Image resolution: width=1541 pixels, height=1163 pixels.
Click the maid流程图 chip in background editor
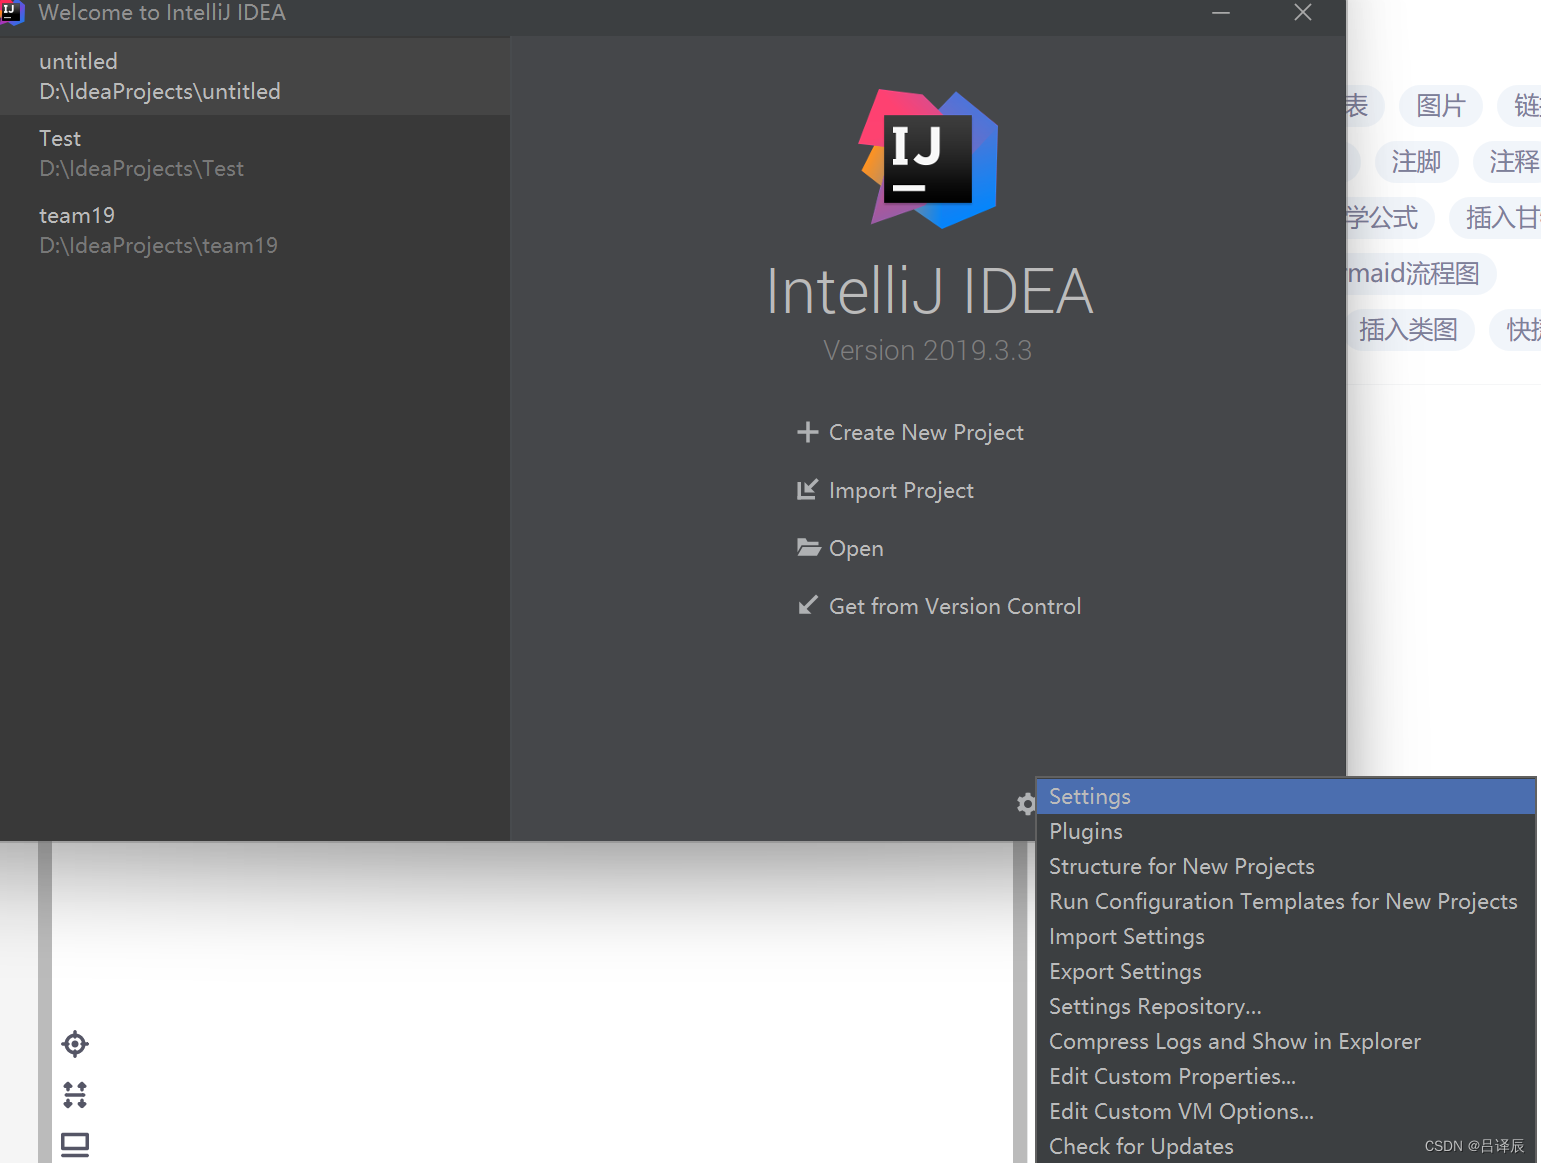point(1420,274)
